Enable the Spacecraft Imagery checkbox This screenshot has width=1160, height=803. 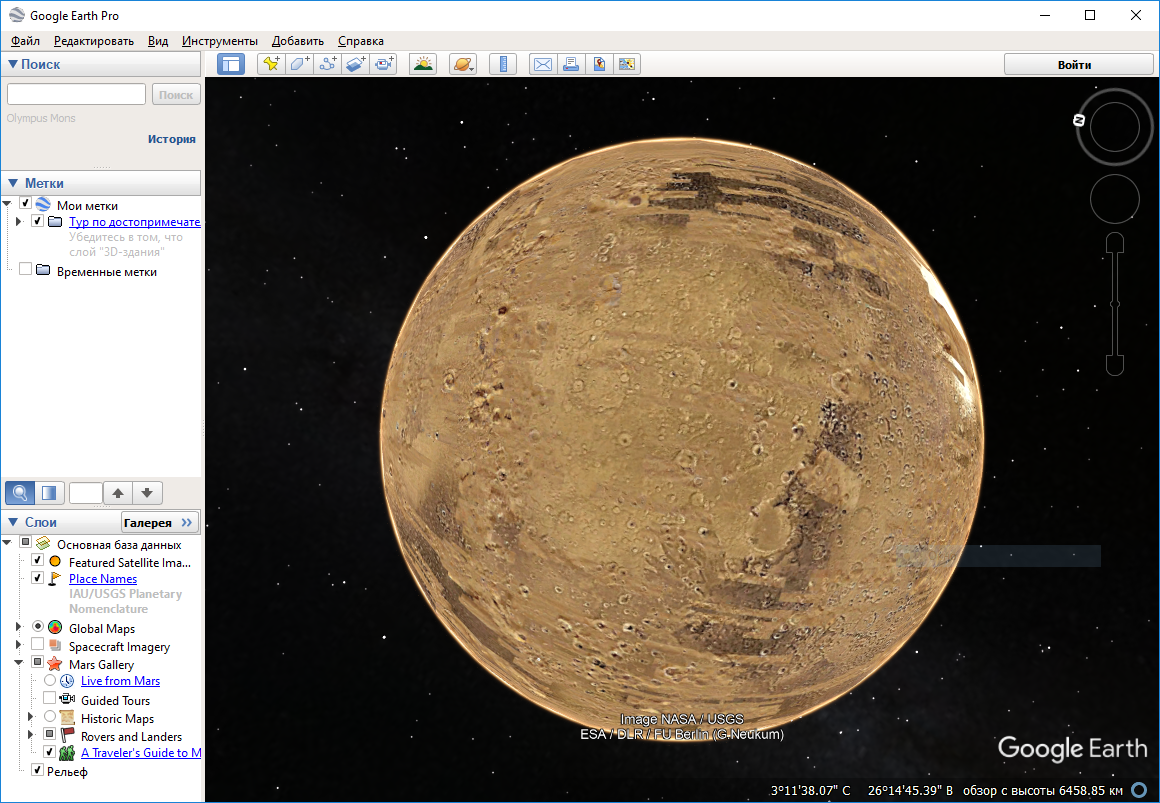(x=38, y=645)
